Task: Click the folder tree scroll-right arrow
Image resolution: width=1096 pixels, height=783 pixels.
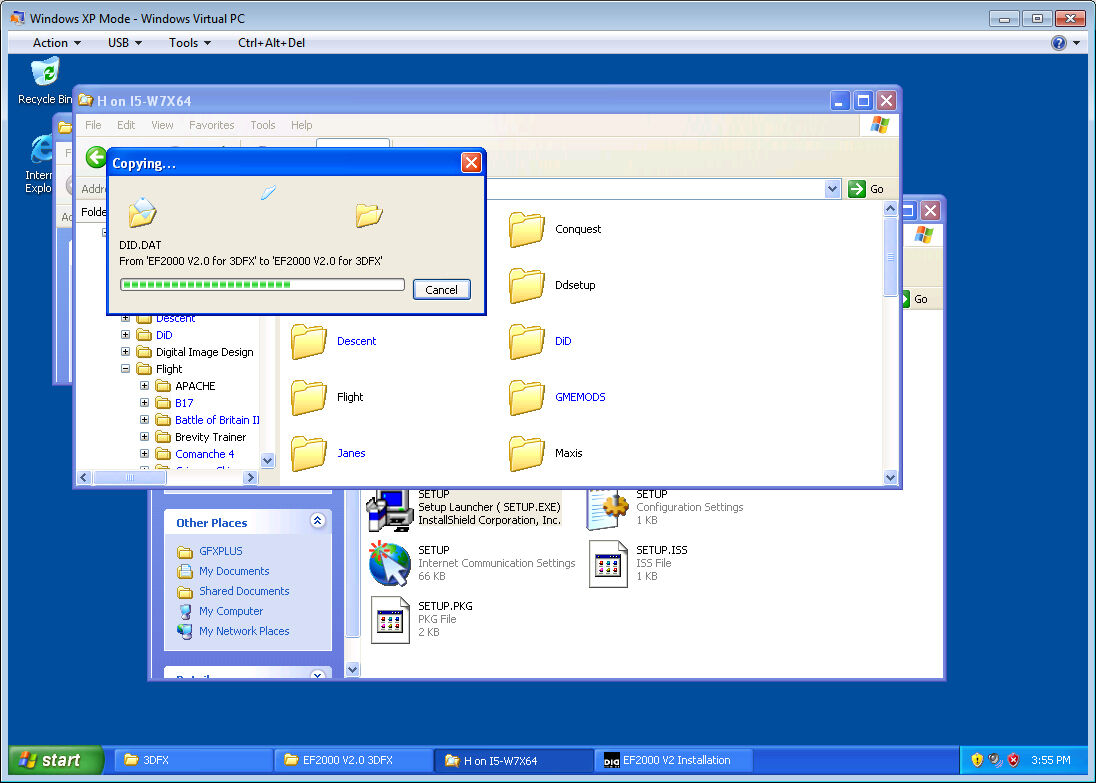Action: point(251,477)
